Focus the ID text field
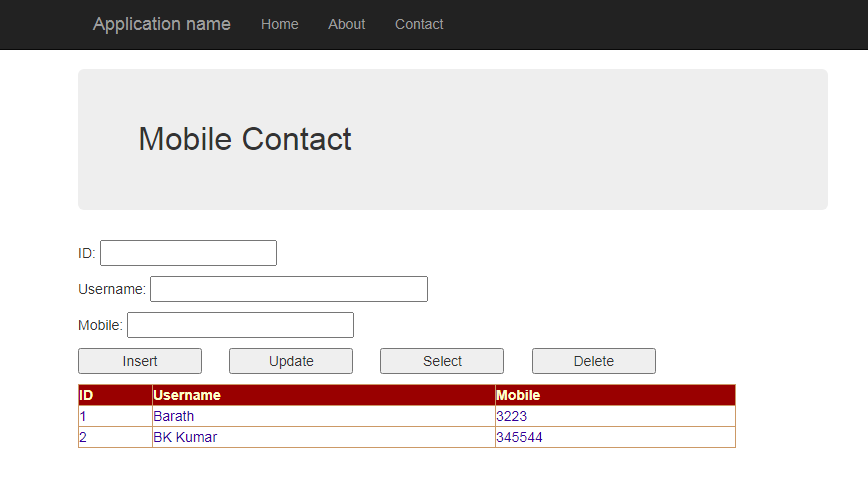The image size is (868, 501). click(x=188, y=253)
